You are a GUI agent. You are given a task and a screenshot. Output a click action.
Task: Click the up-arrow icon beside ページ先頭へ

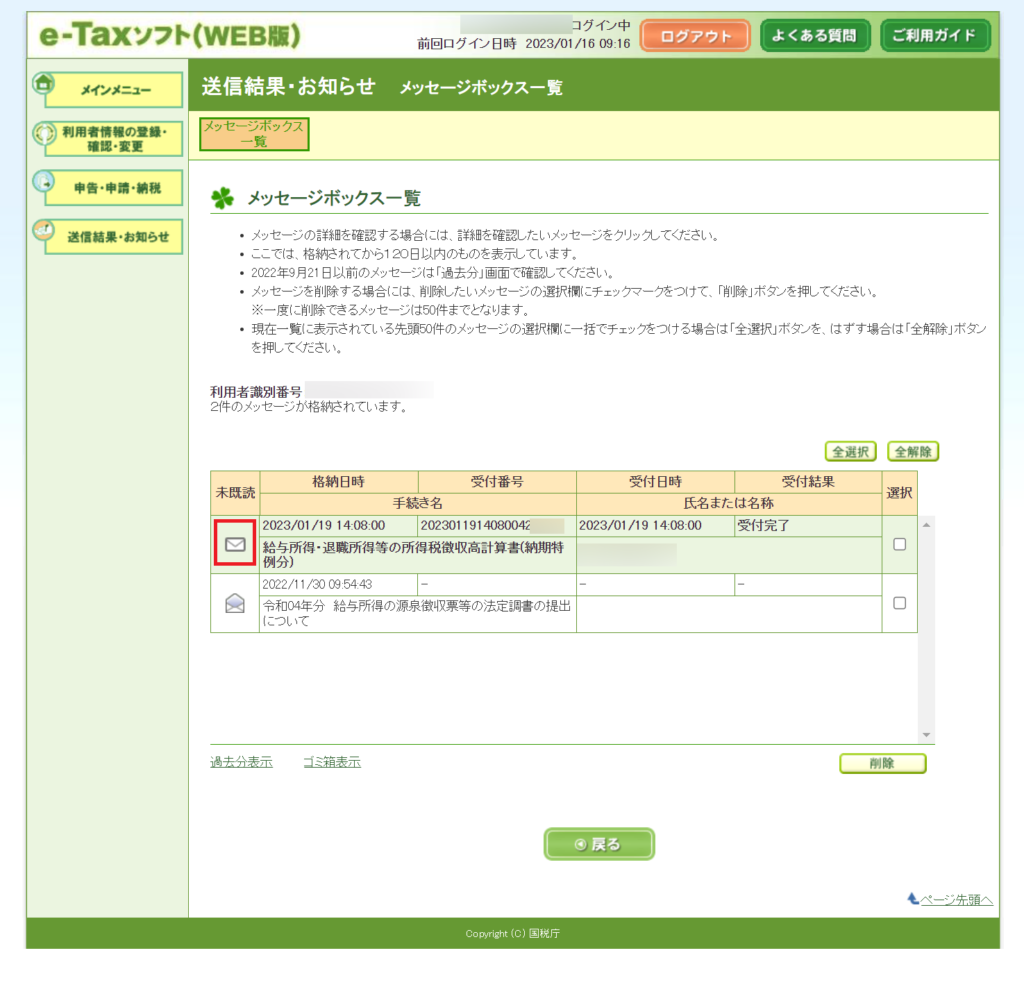pos(912,899)
